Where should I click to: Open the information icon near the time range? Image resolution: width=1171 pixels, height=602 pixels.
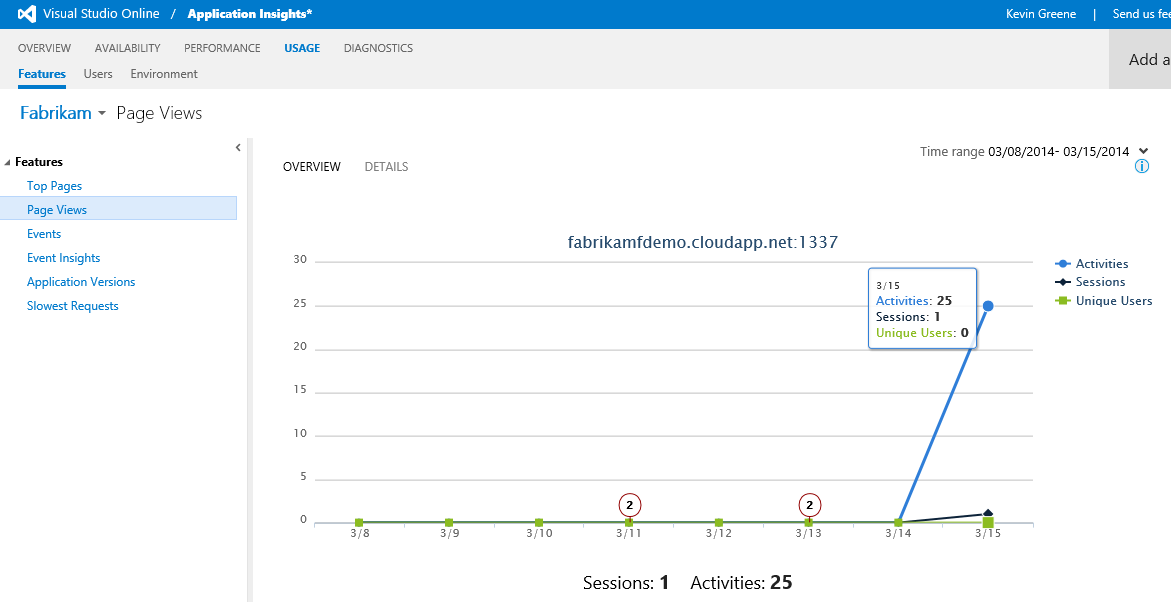click(1141, 166)
